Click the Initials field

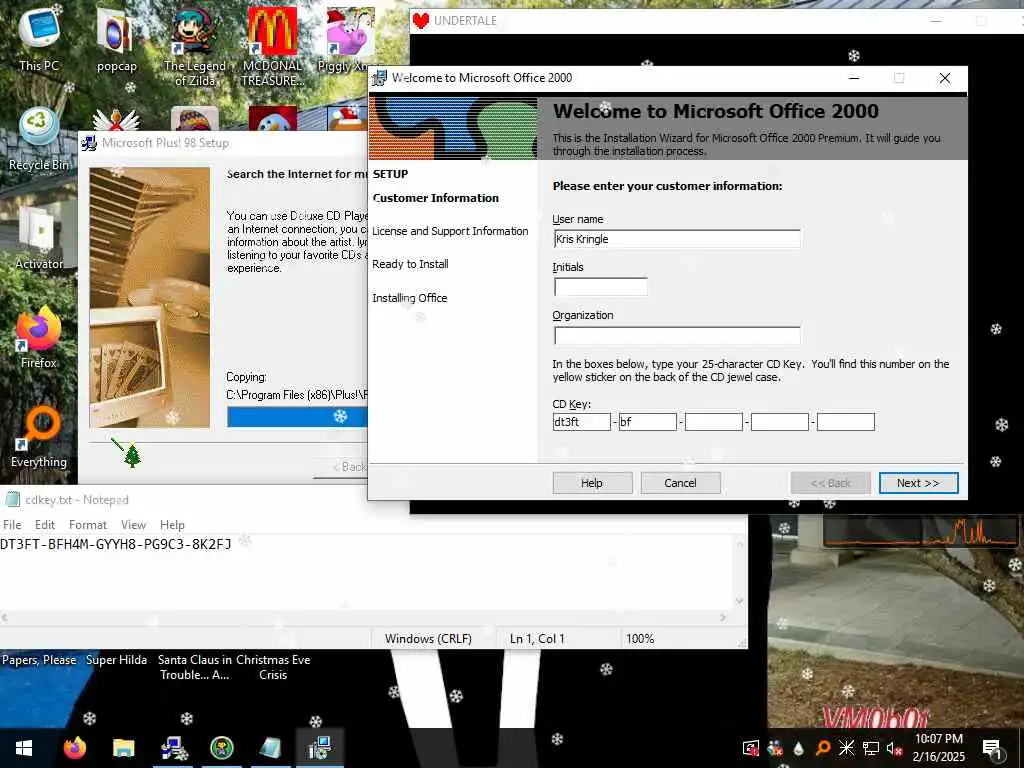601,287
